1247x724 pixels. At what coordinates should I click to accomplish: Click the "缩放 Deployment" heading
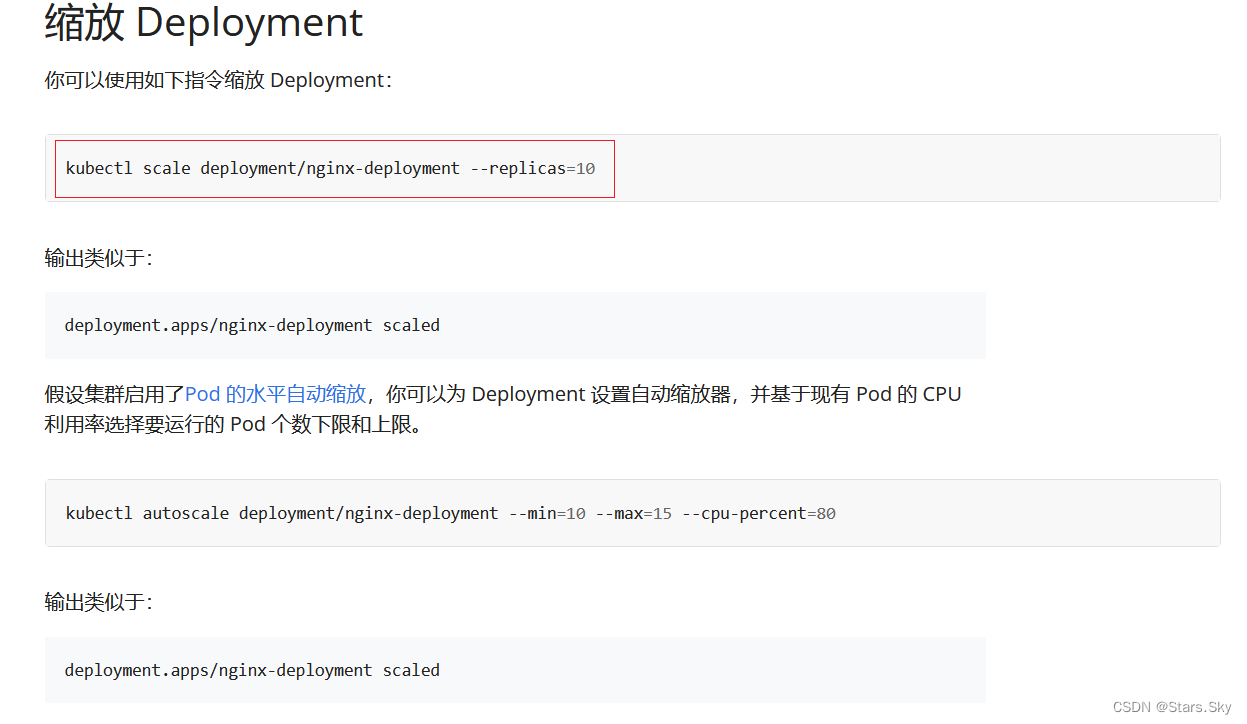coord(204,23)
